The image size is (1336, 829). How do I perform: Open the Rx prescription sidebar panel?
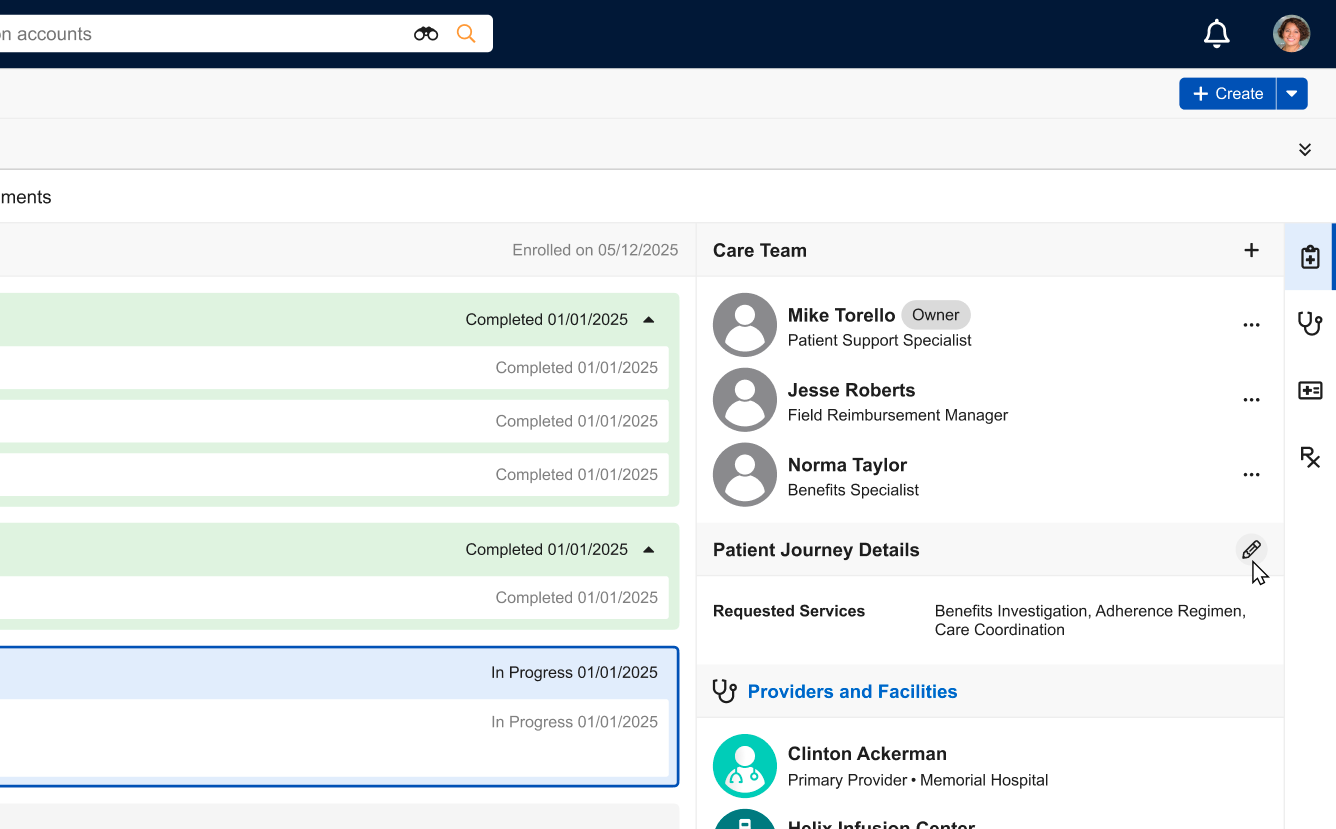click(x=1310, y=457)
